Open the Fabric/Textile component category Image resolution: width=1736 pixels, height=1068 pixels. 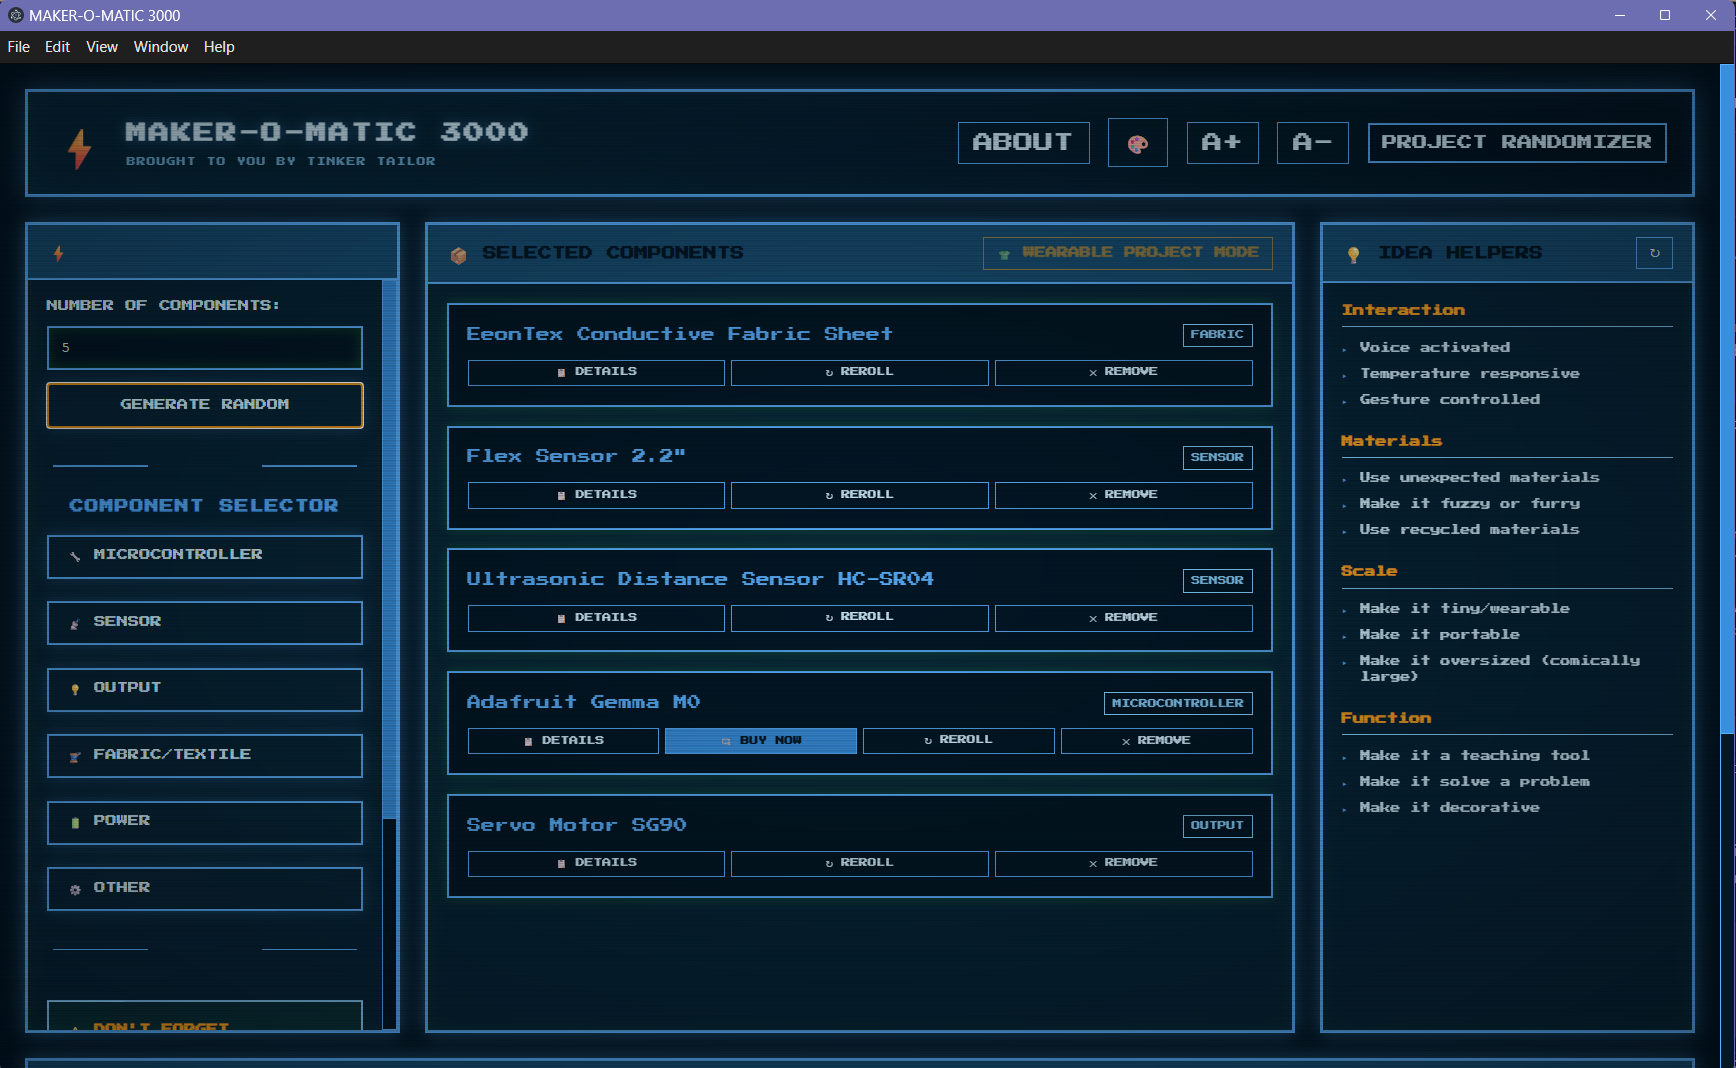[x=204, y=755]
